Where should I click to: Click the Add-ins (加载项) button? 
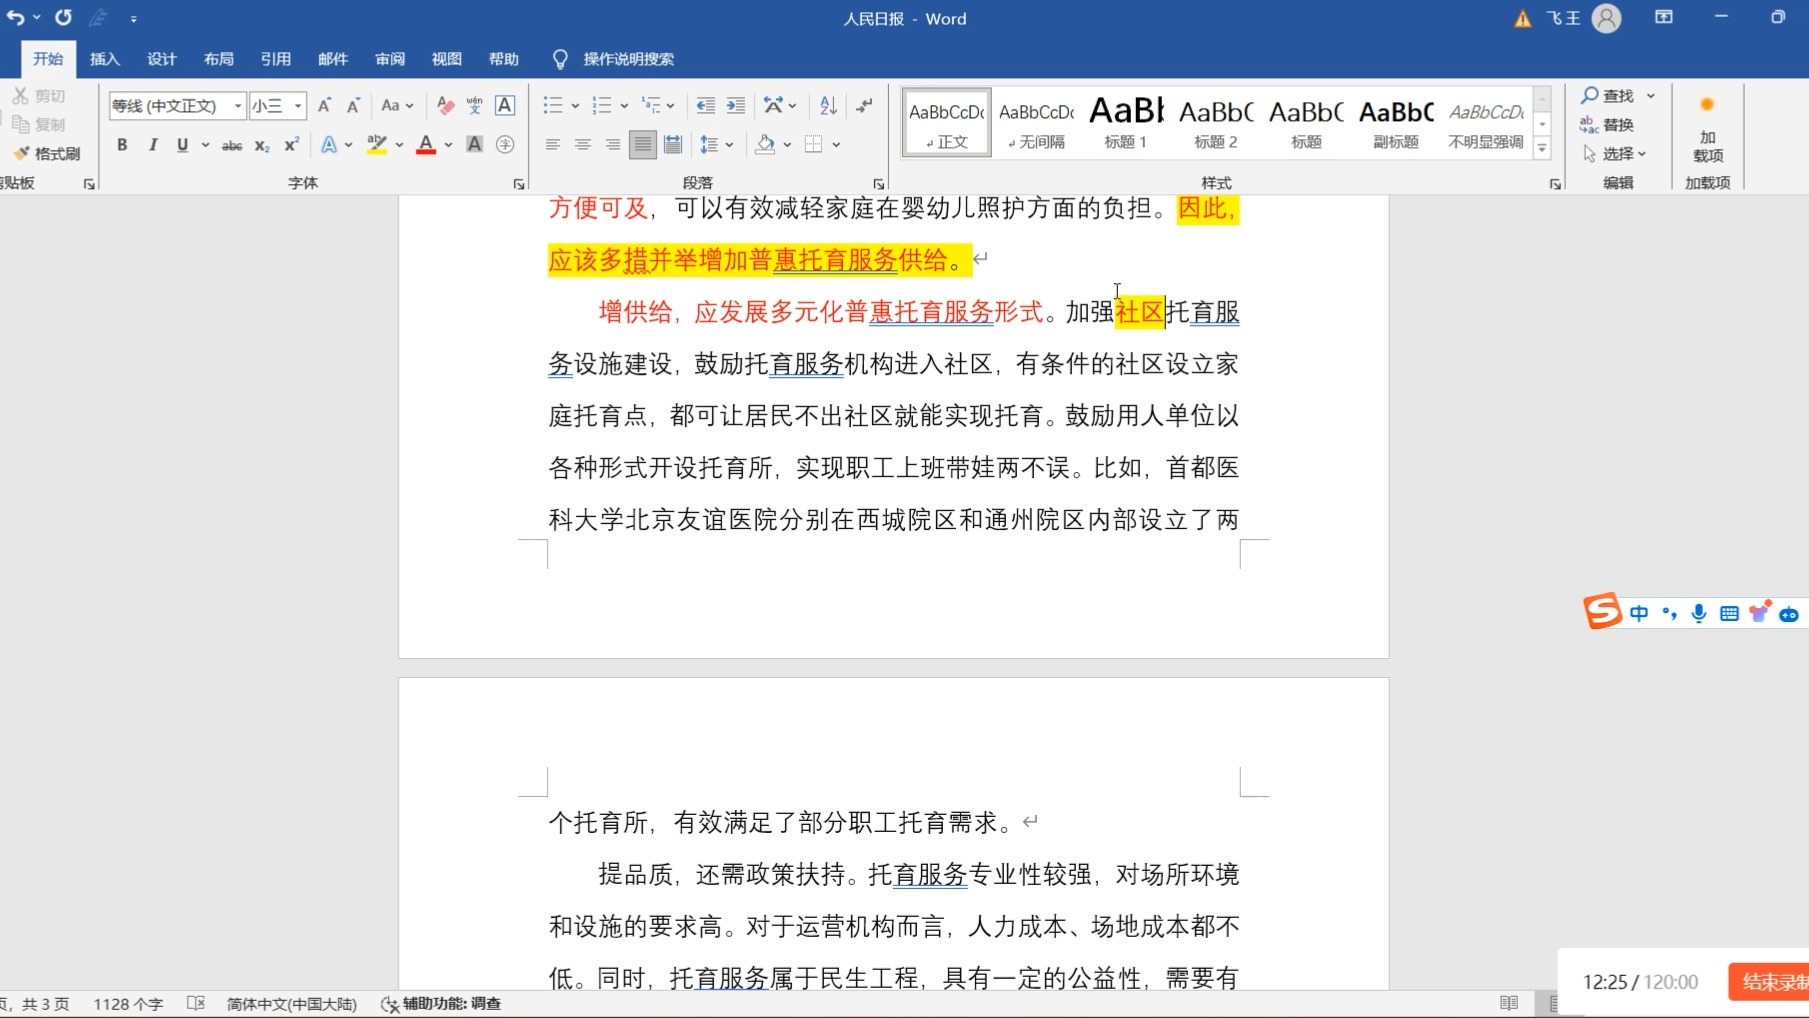[x=1707, y=130]
